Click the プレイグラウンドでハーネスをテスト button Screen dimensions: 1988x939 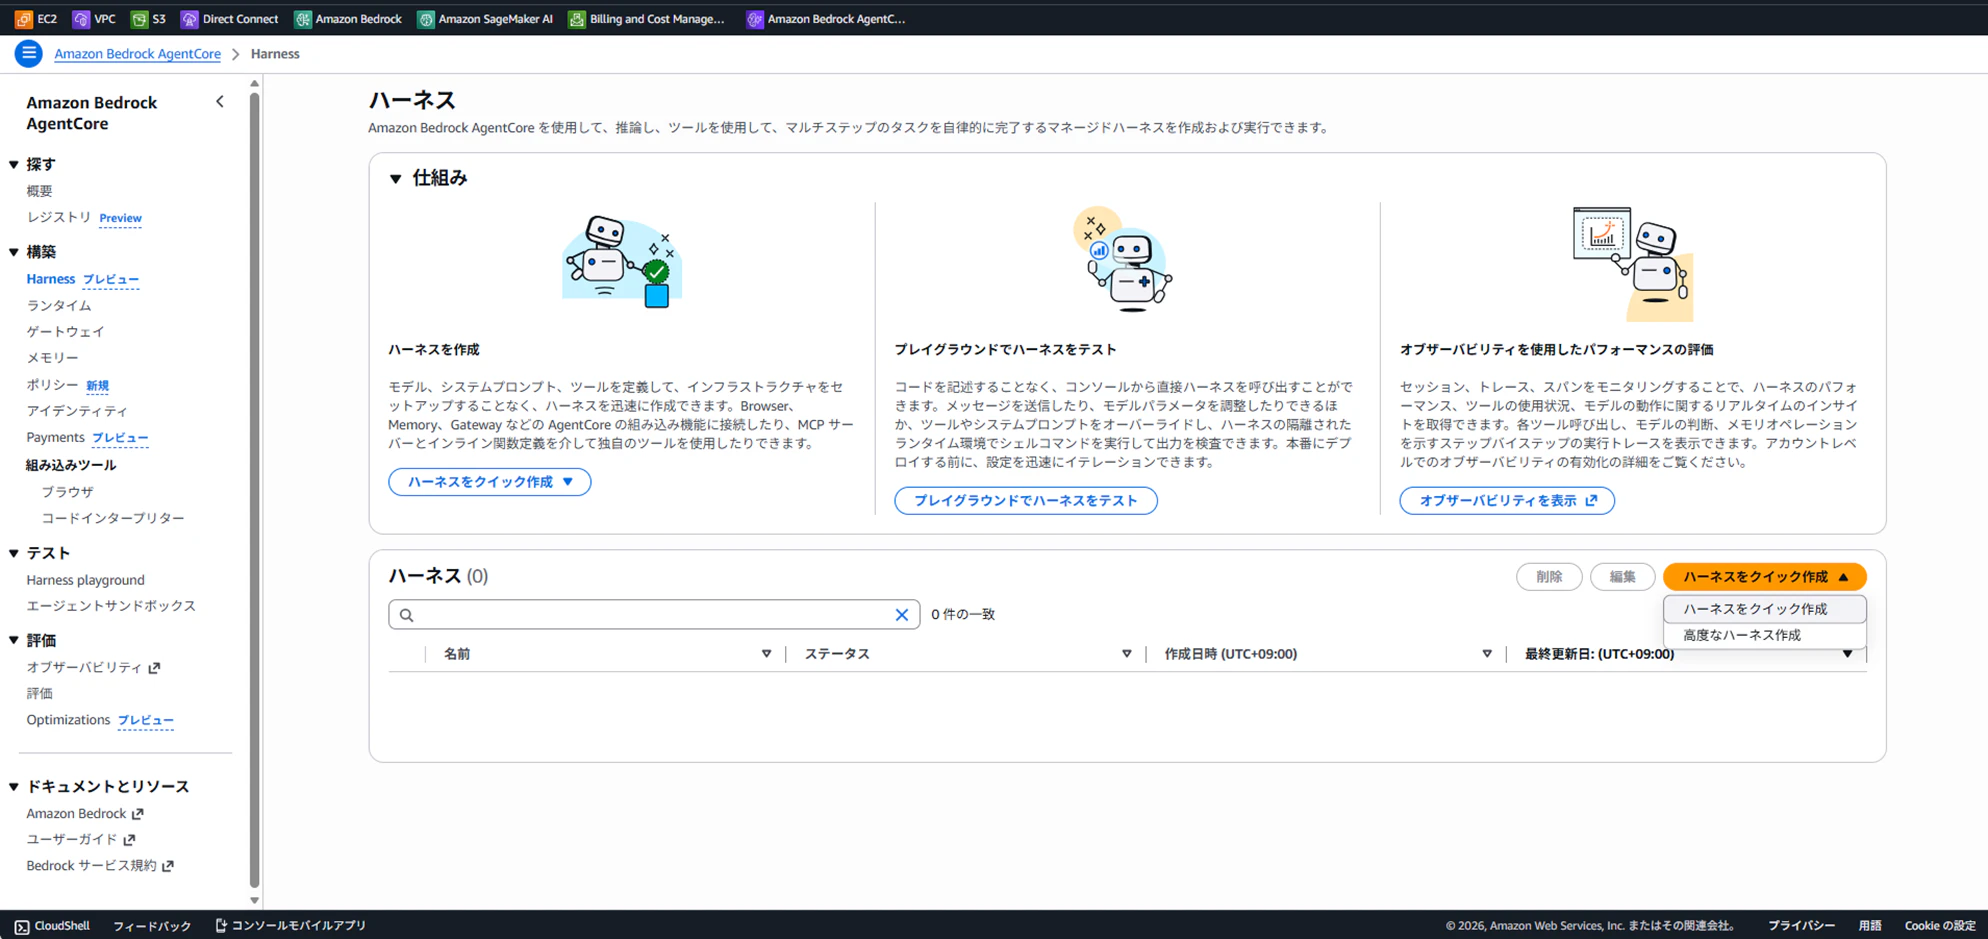(1026, 501)
